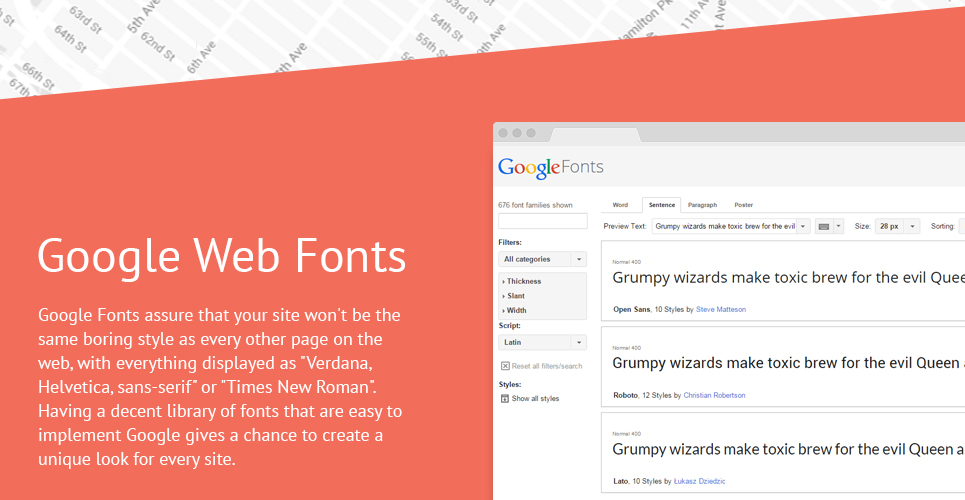Open the dropdown arrow next to keyboard icon
This screenshot has height=500, width=965.
point(838,227)
